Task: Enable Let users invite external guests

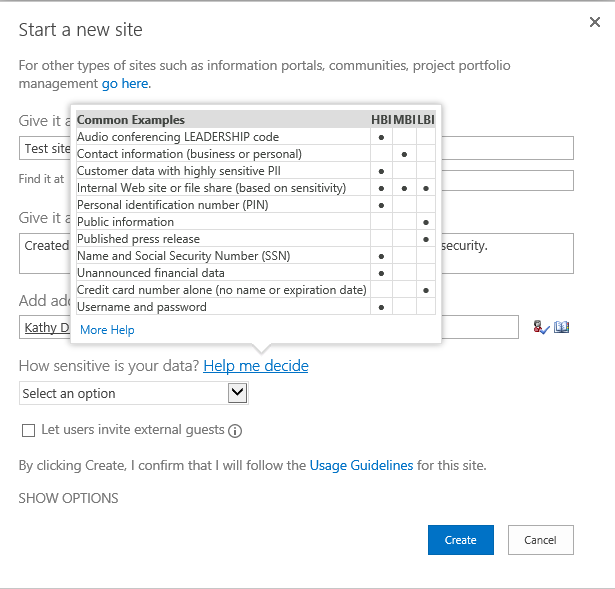Action: point(28,430)
